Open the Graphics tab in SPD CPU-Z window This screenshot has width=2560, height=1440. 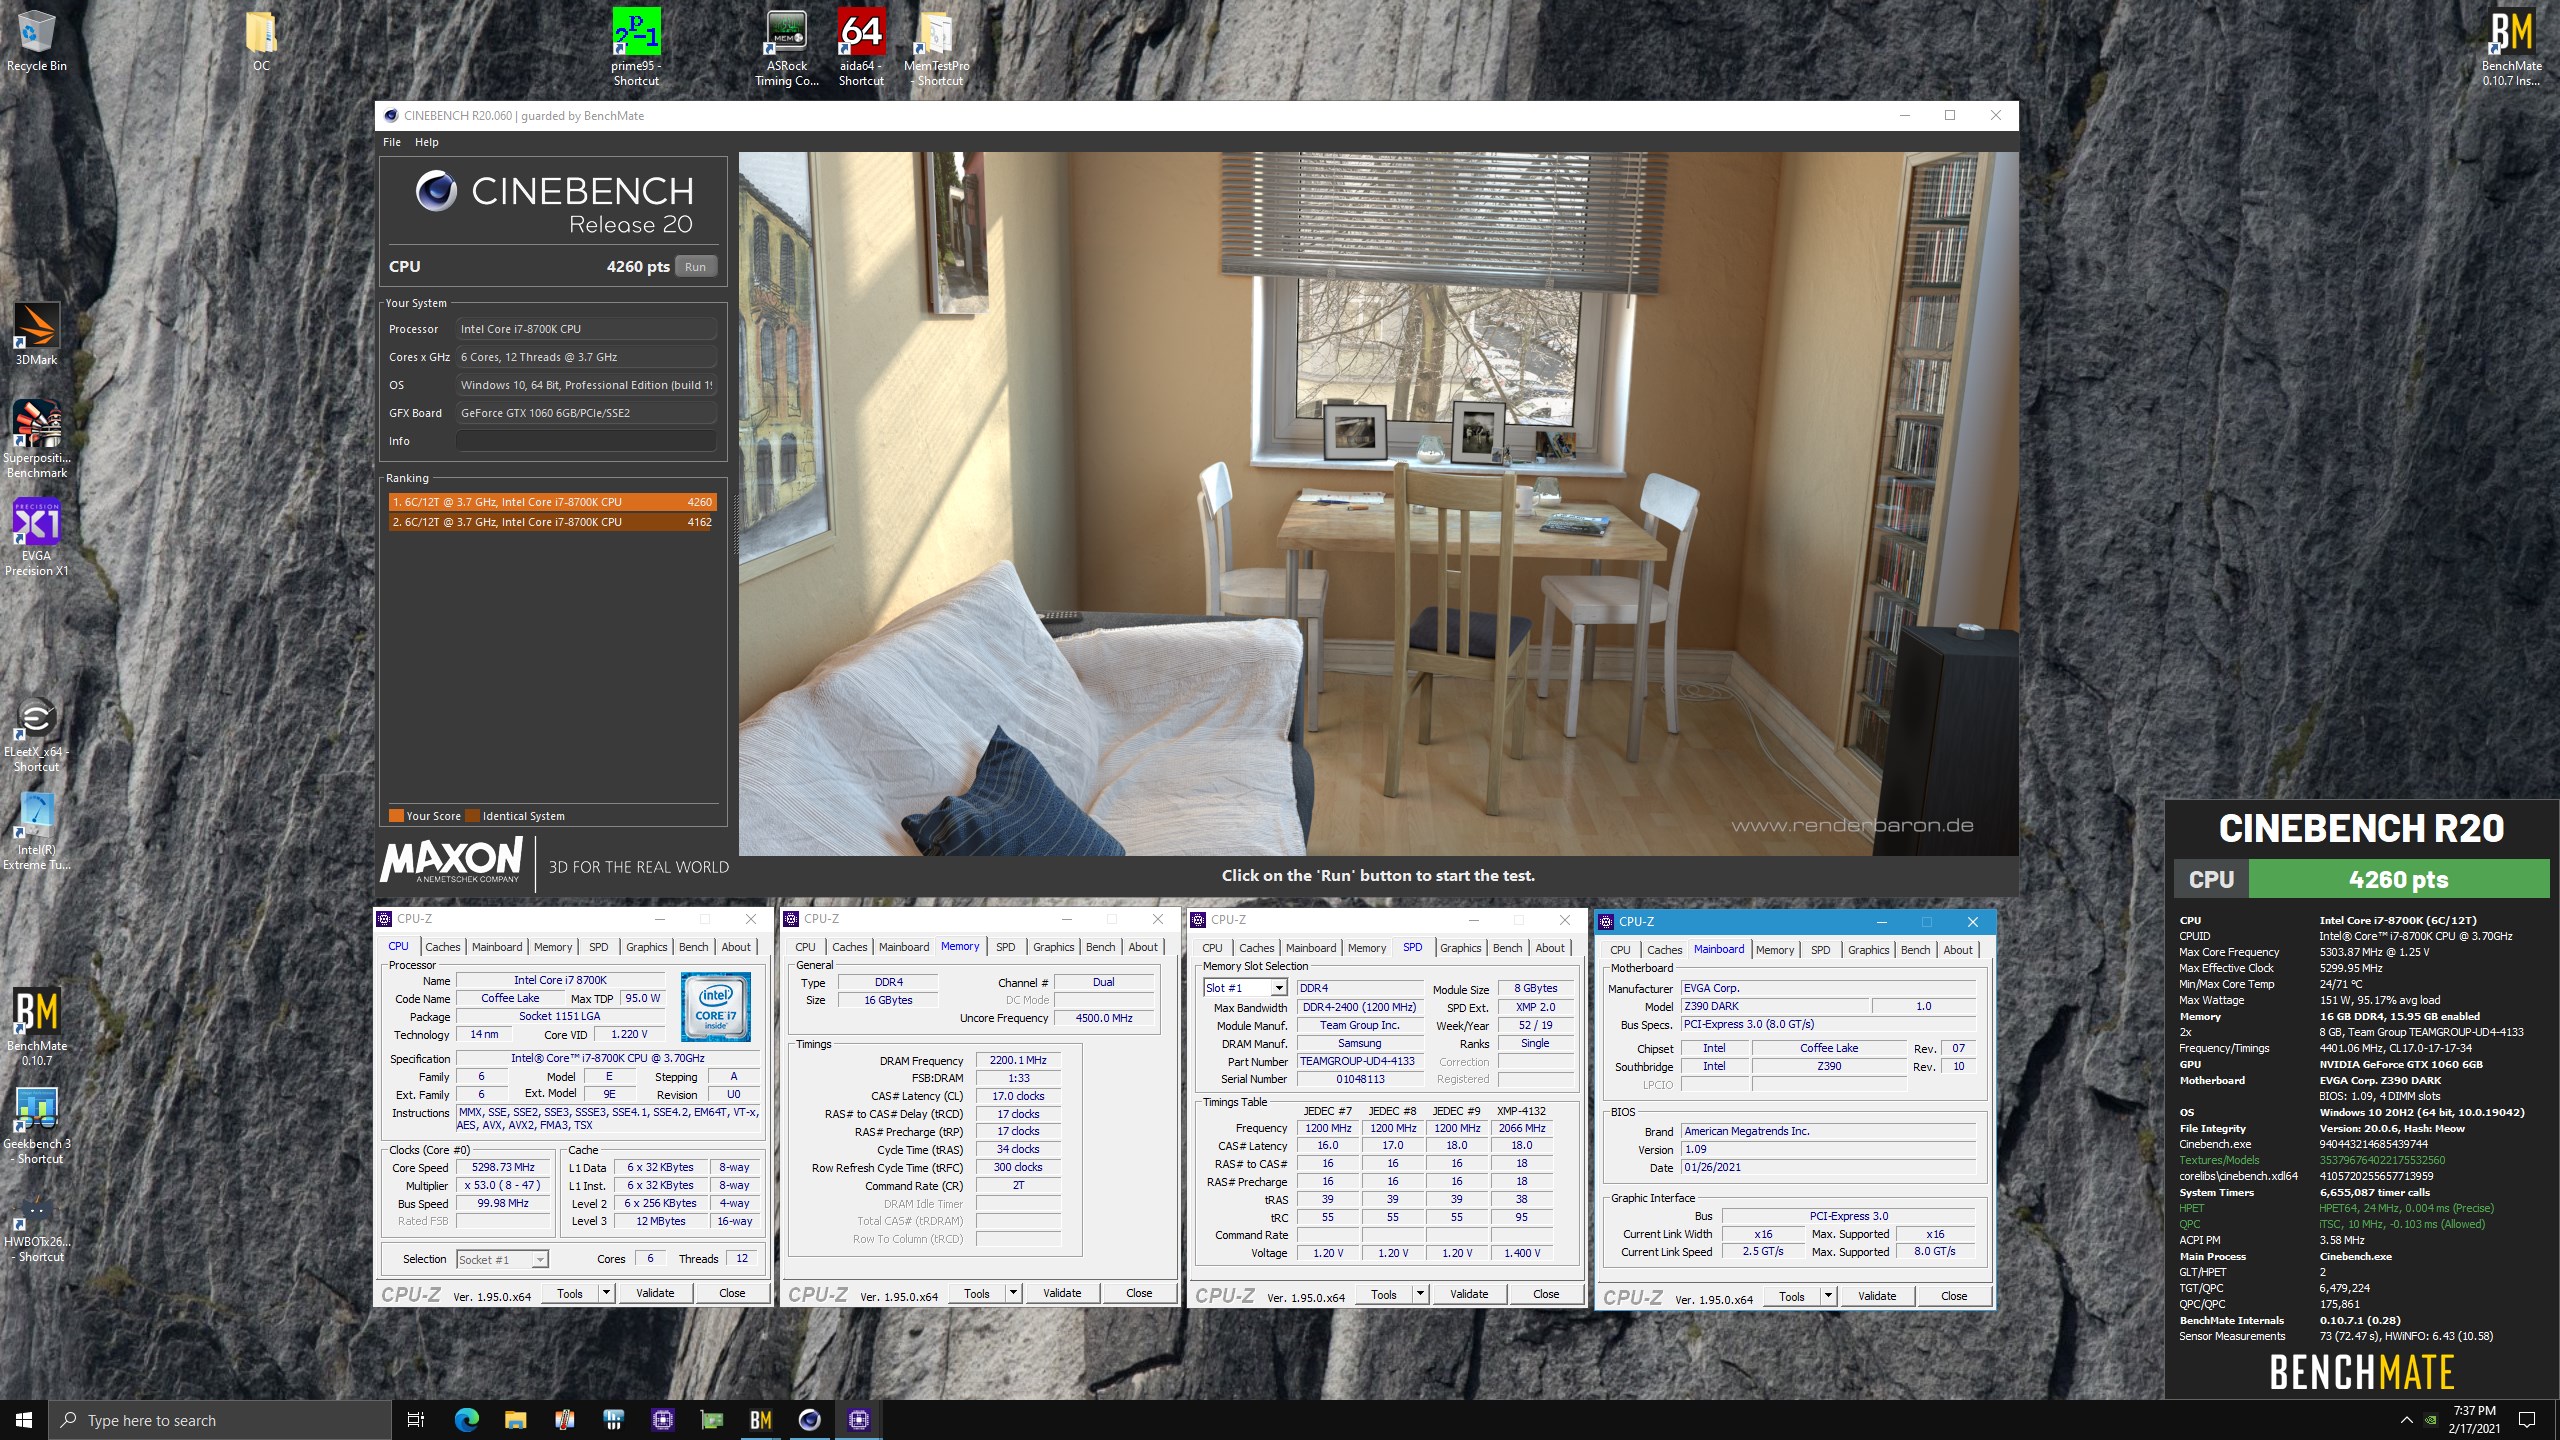[1460, 948]
